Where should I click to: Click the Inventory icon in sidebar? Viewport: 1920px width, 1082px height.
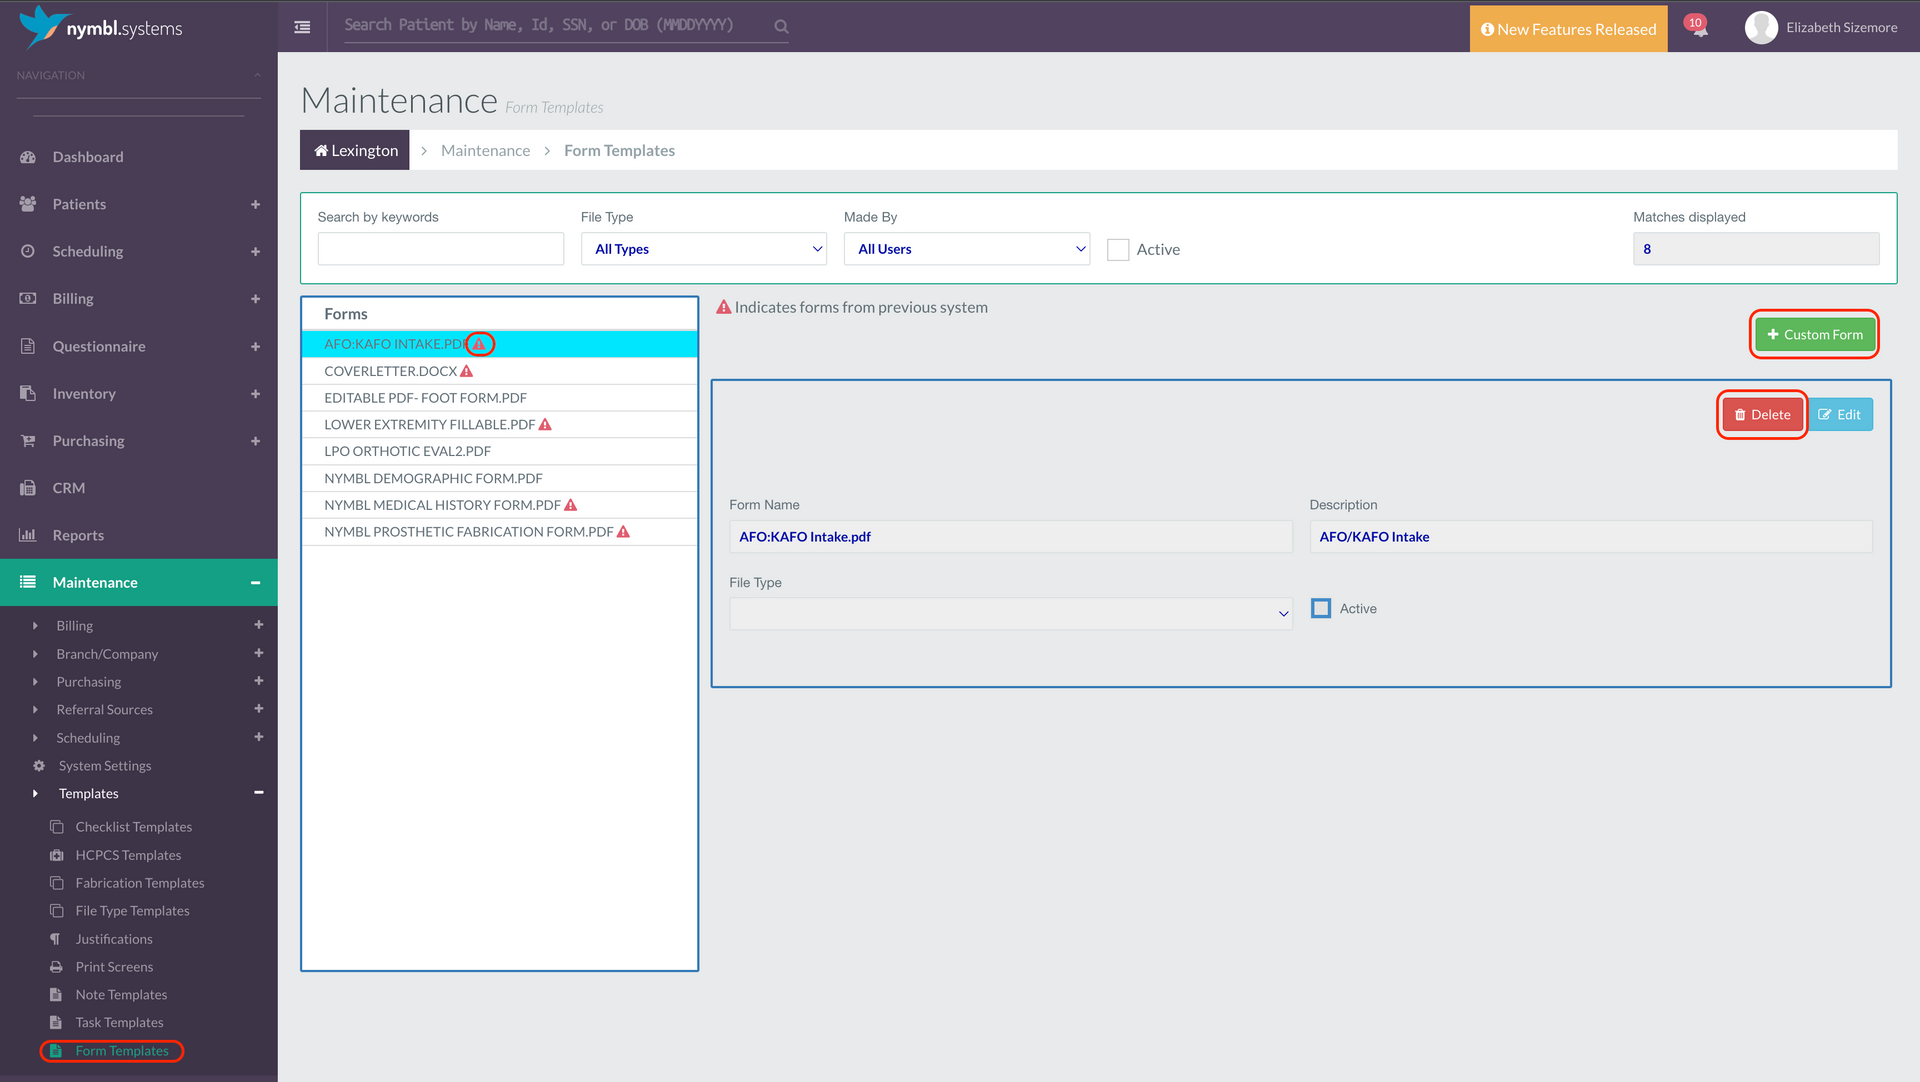28,393
